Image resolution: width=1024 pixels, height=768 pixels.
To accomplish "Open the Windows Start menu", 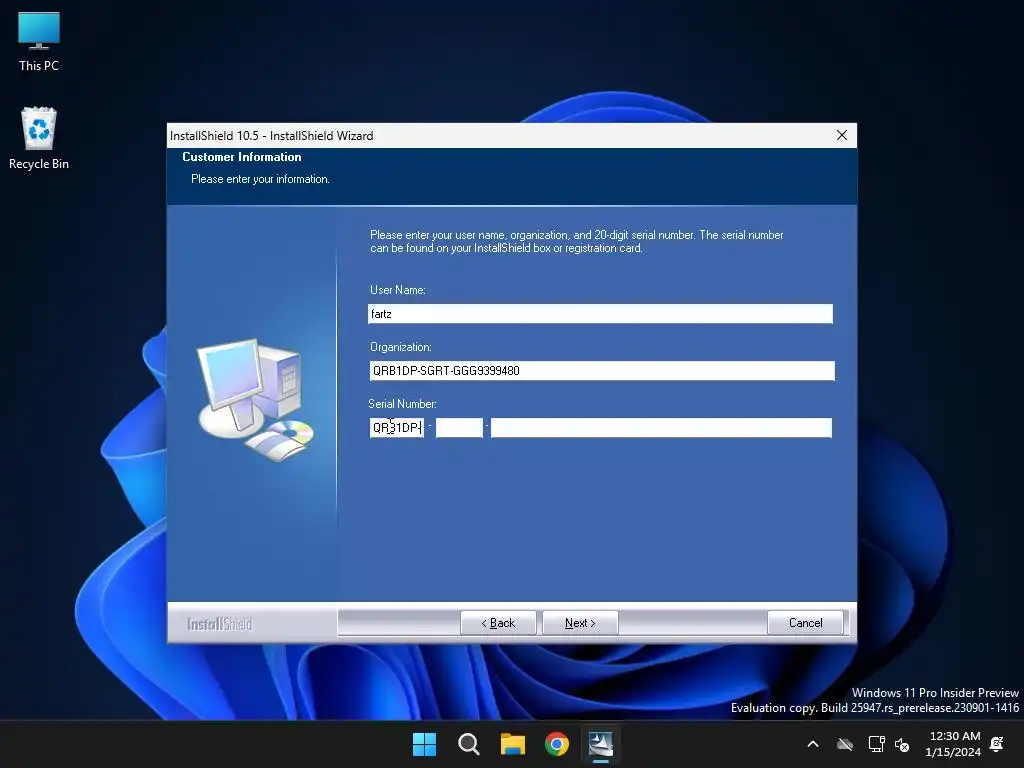I will click(424, 744).
